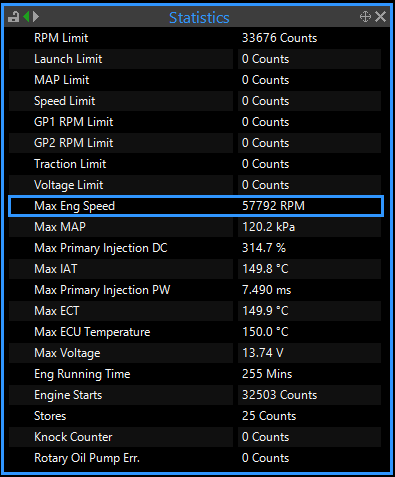The width and height of the screenshot is (395, 477).
Task: Select the Eng Running Time label
Action: tap(82, 374)
